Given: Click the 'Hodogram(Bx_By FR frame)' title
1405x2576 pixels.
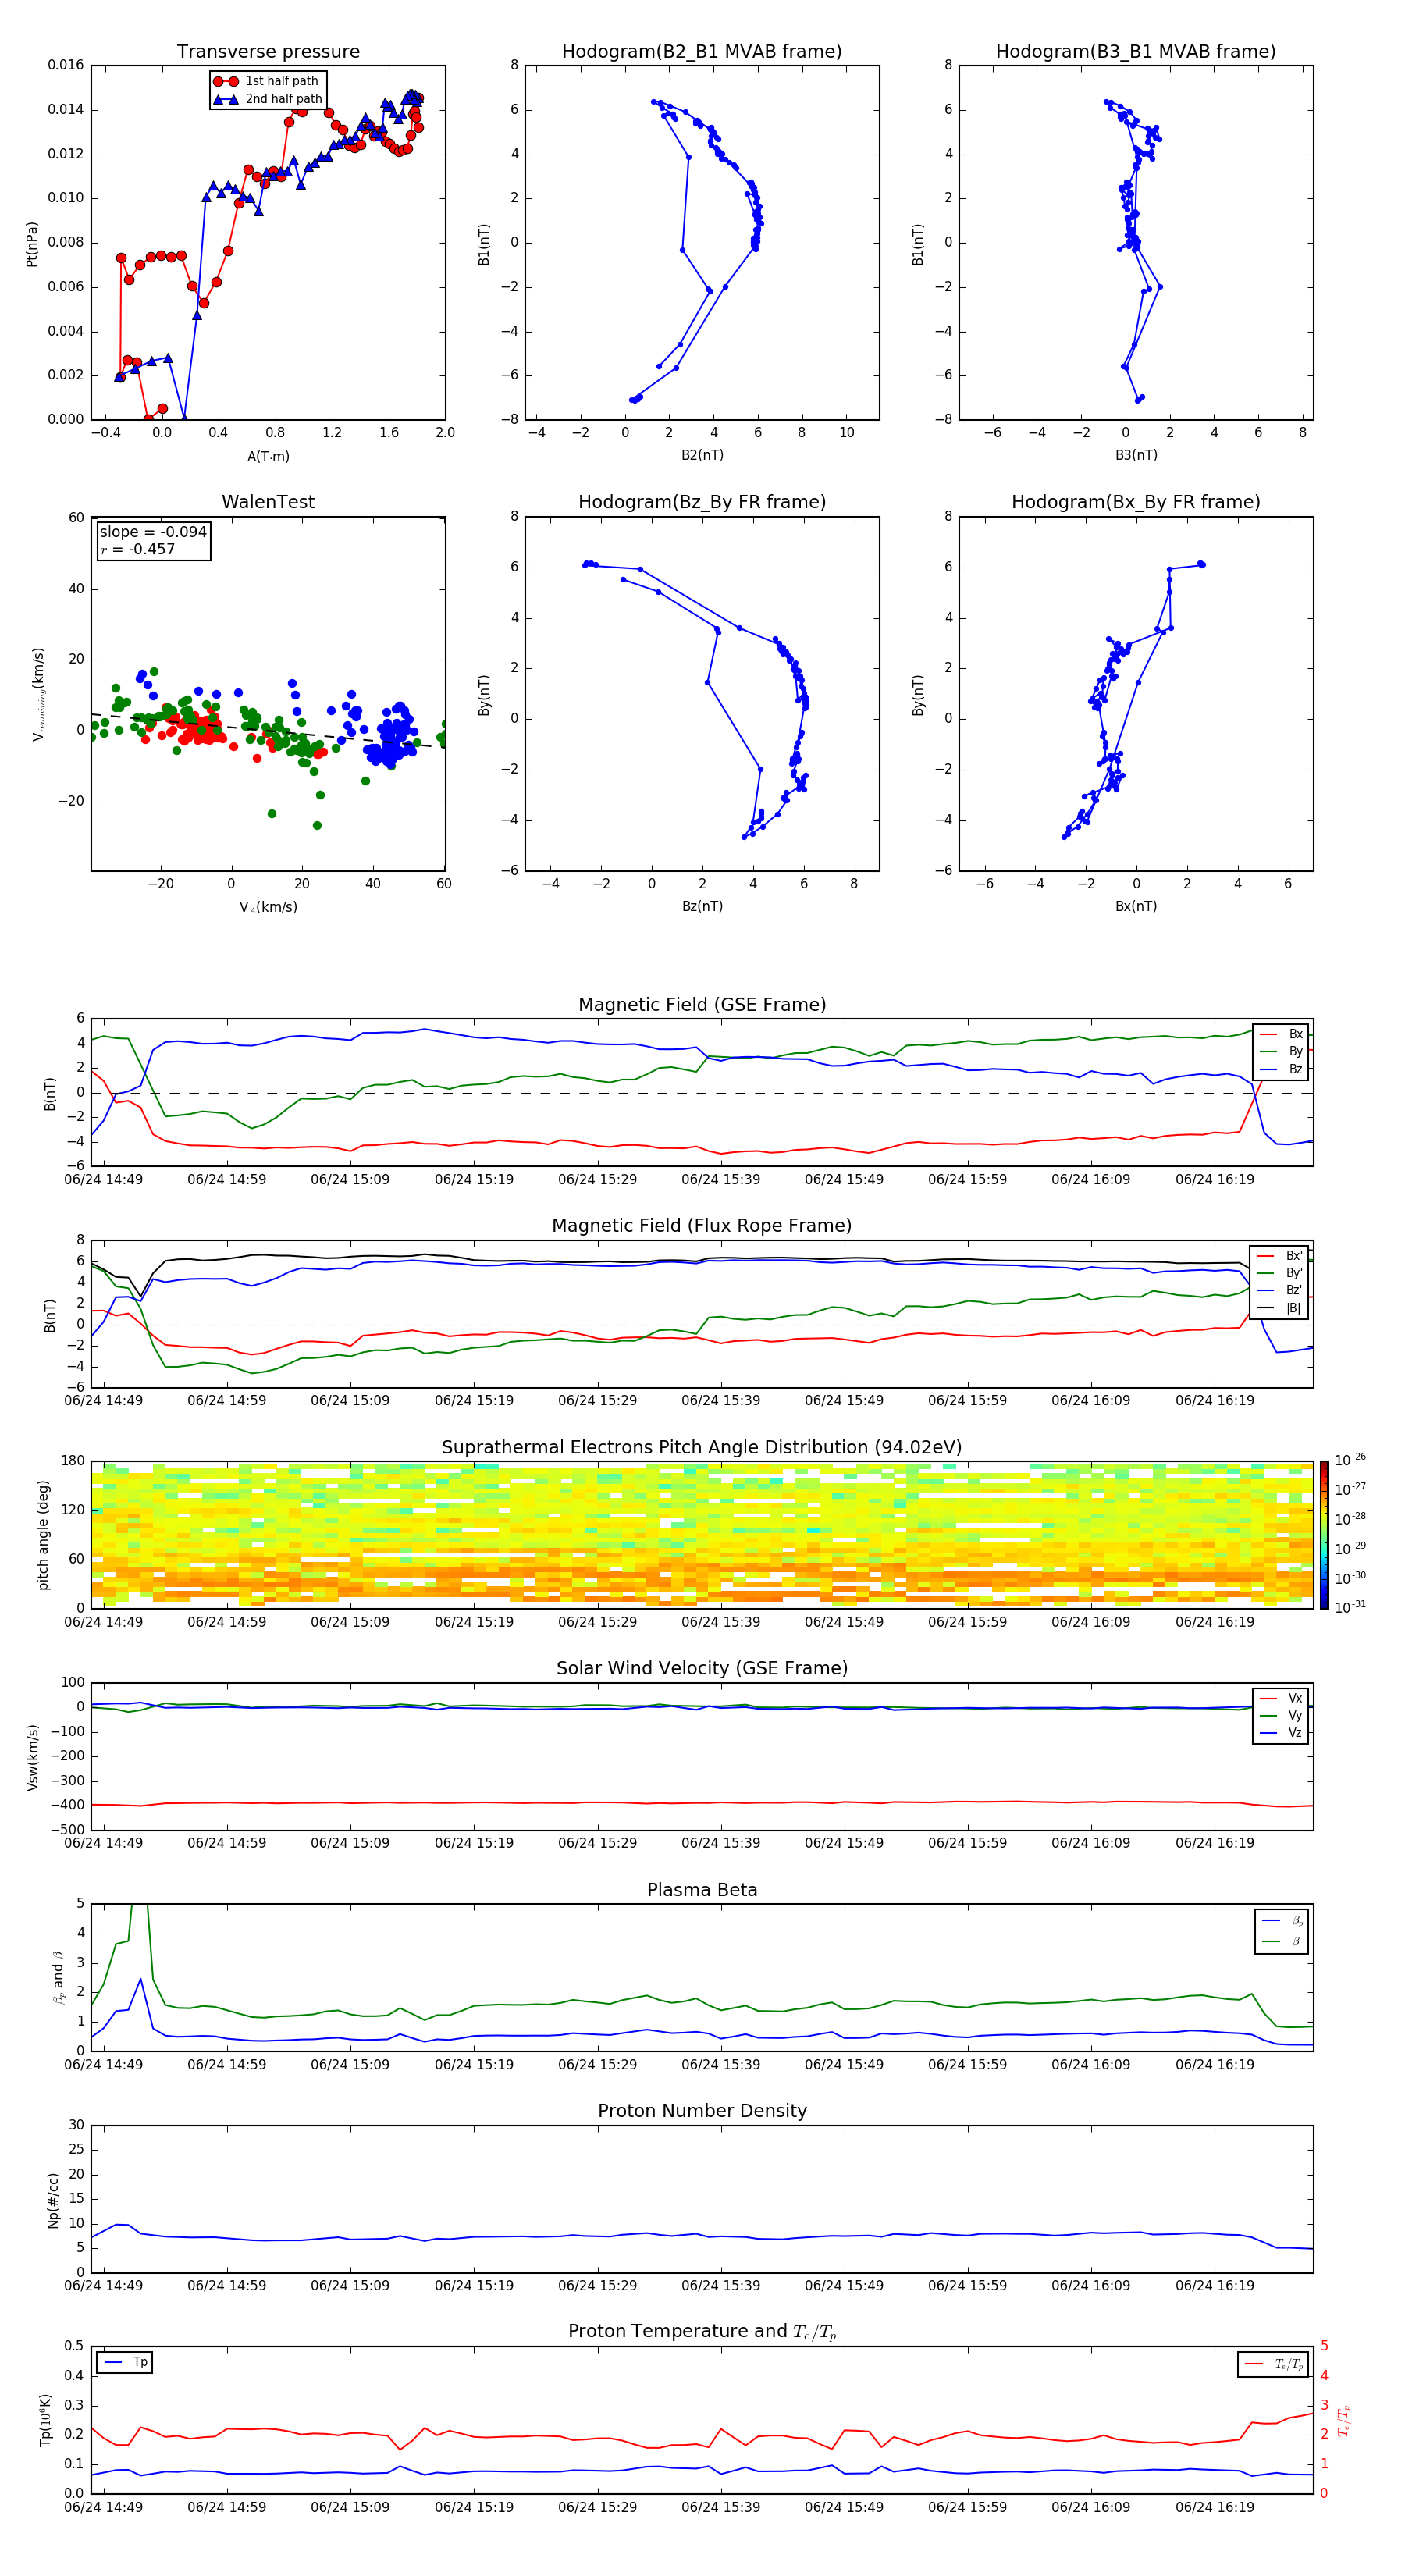Looking at the screenshot, I should point(1136,502).
